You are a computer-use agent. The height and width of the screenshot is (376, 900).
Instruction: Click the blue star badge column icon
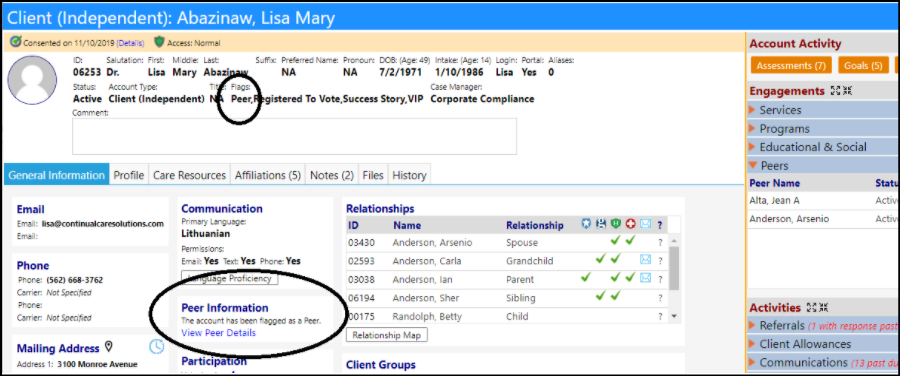click(x=586, y=225)
